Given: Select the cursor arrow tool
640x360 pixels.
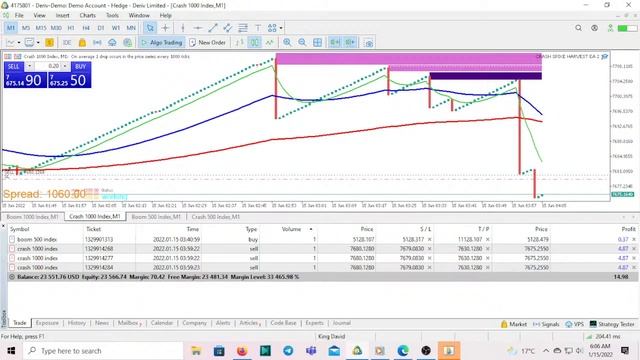Looking at the screenshot, I should [x=150, y=28].
